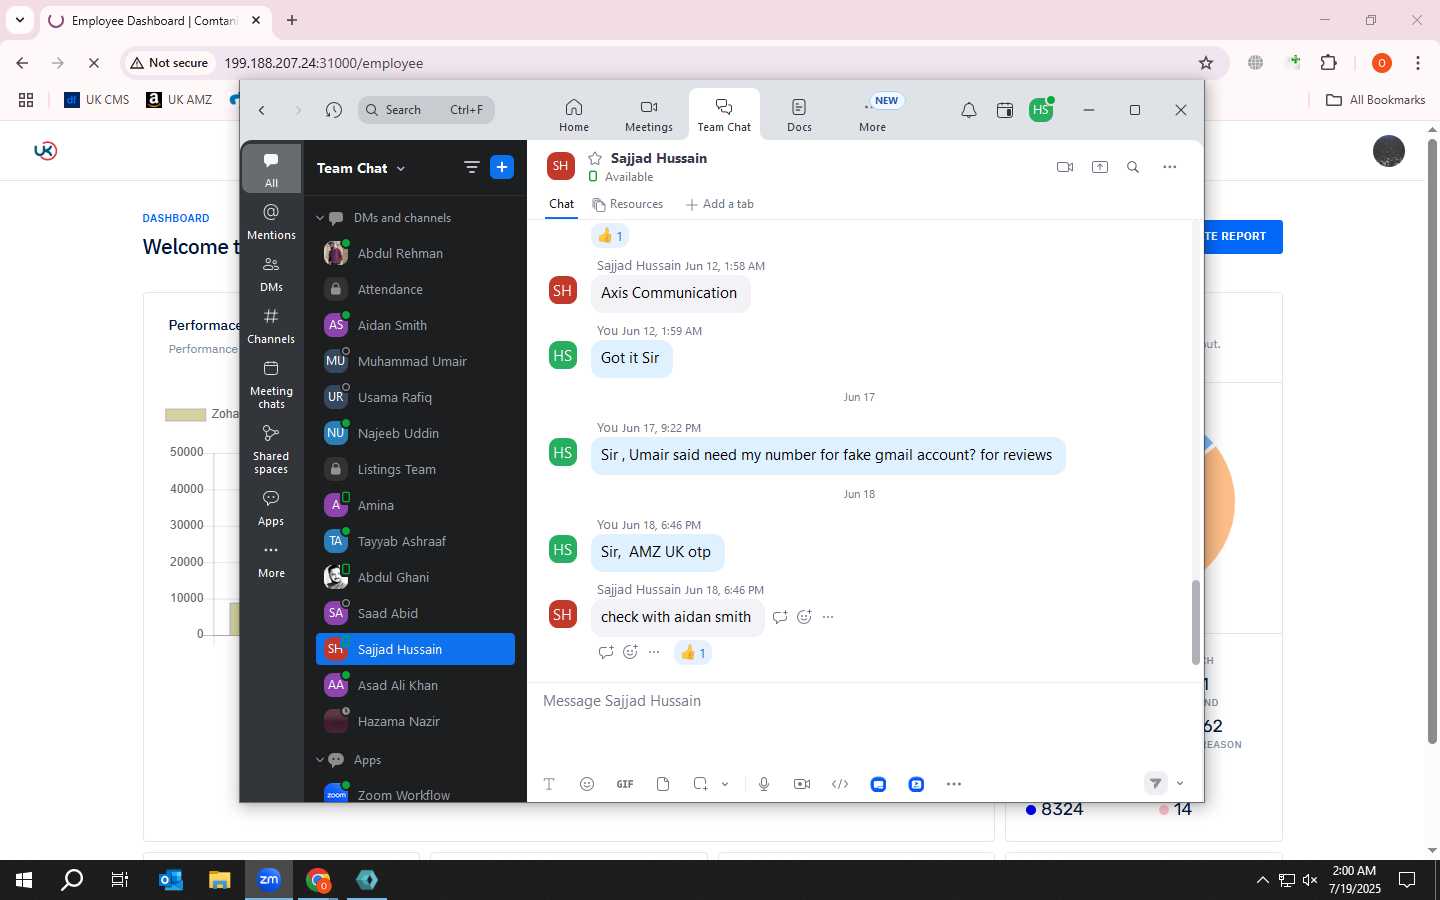Screen dimensions: 1440x900
Task: Open the chat list filter icon
Action: coord(472,167)
